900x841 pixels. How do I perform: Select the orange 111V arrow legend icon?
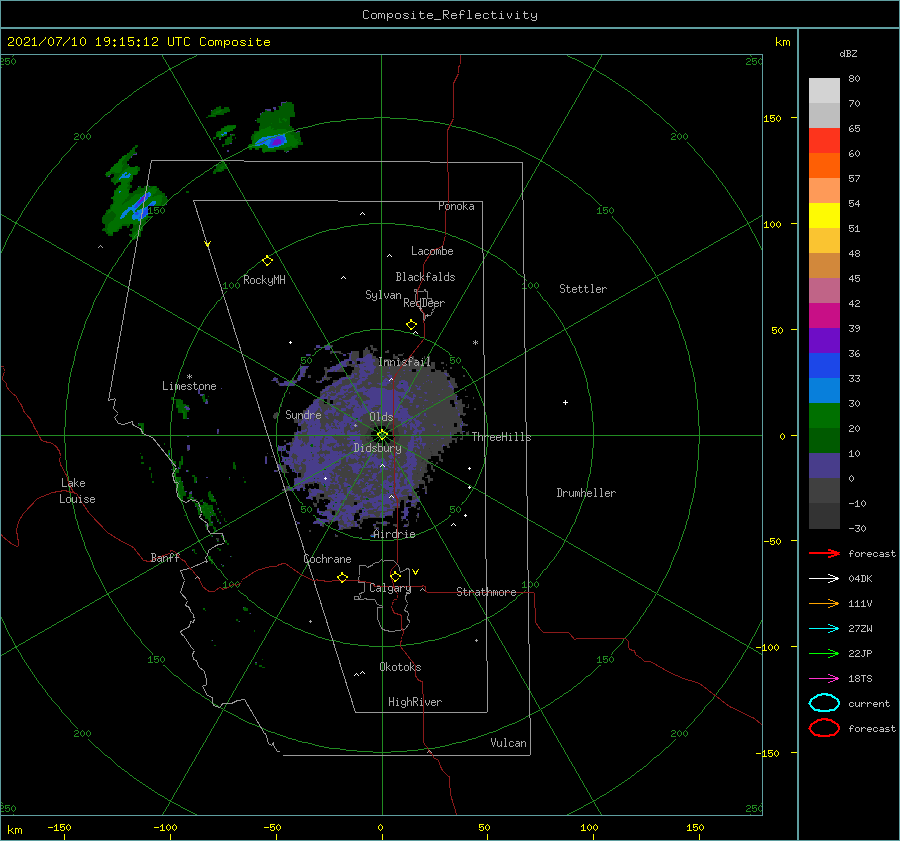pos(824,603)
